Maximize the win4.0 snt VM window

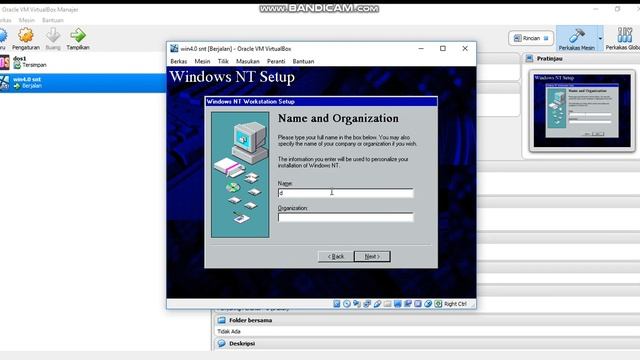[443, 49]
